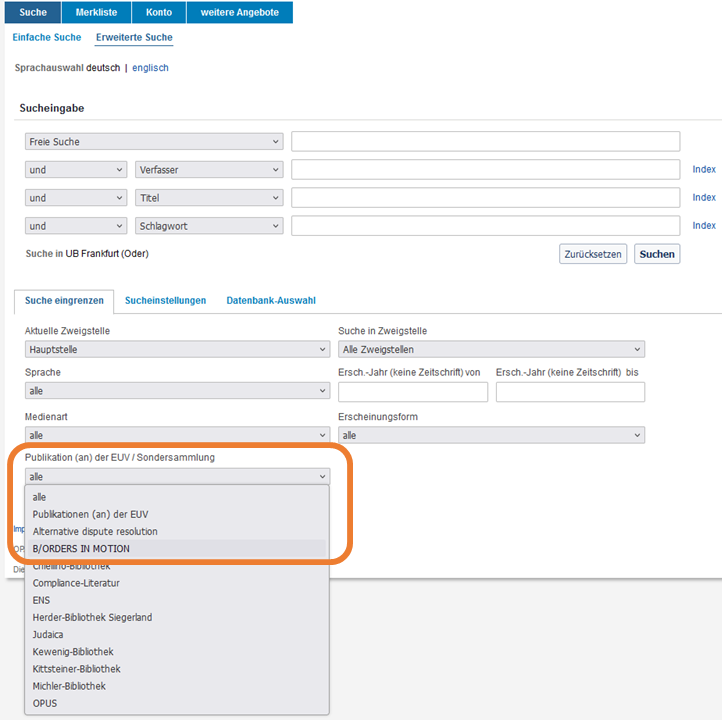Open the Verfasser field type dropdown

point(209,169)
